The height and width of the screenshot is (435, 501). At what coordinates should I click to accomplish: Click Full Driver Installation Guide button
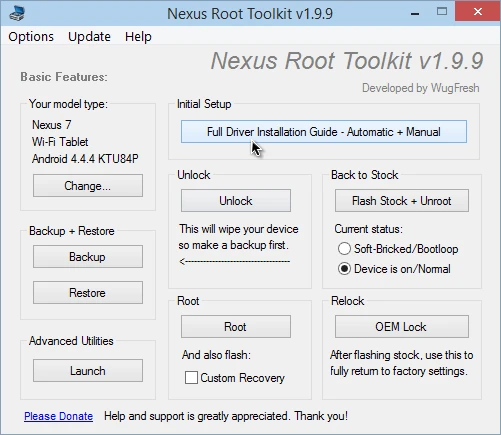pyautogui.click(x=324, y=132)
